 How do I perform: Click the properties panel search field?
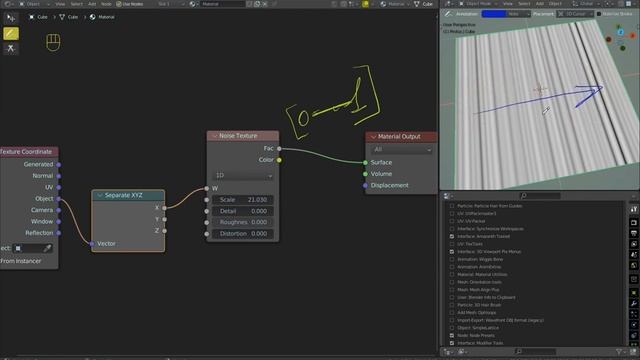click(540, 196)
